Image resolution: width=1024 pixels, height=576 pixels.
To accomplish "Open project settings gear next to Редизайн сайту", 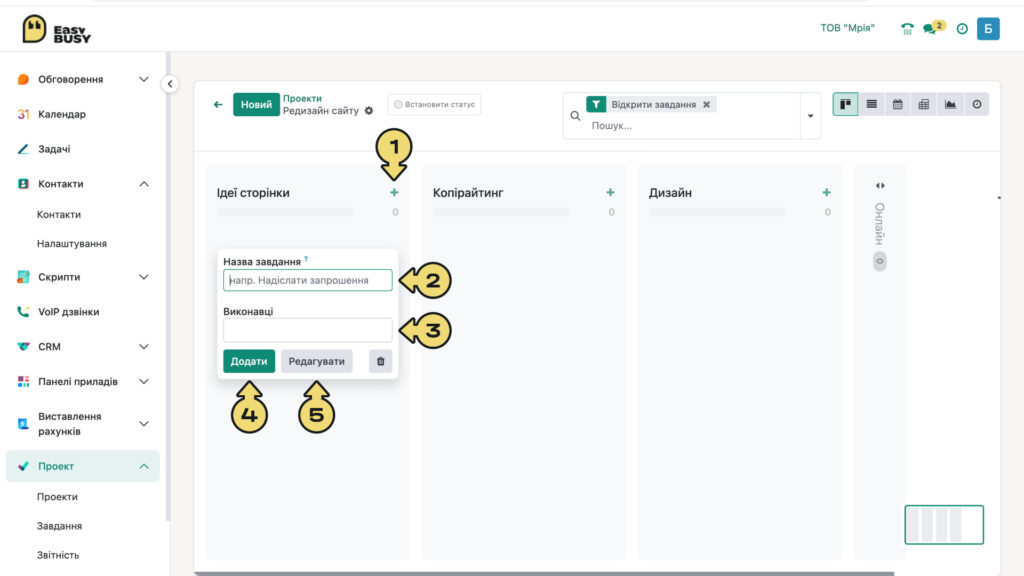I will click(369, 111).
